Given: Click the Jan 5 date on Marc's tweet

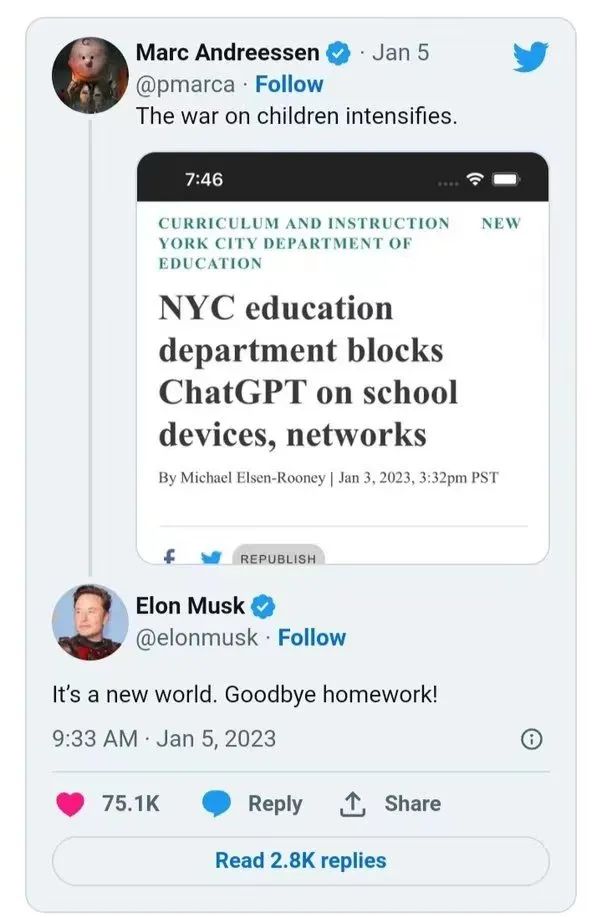Looking at the screenshot, I should 400,53.
